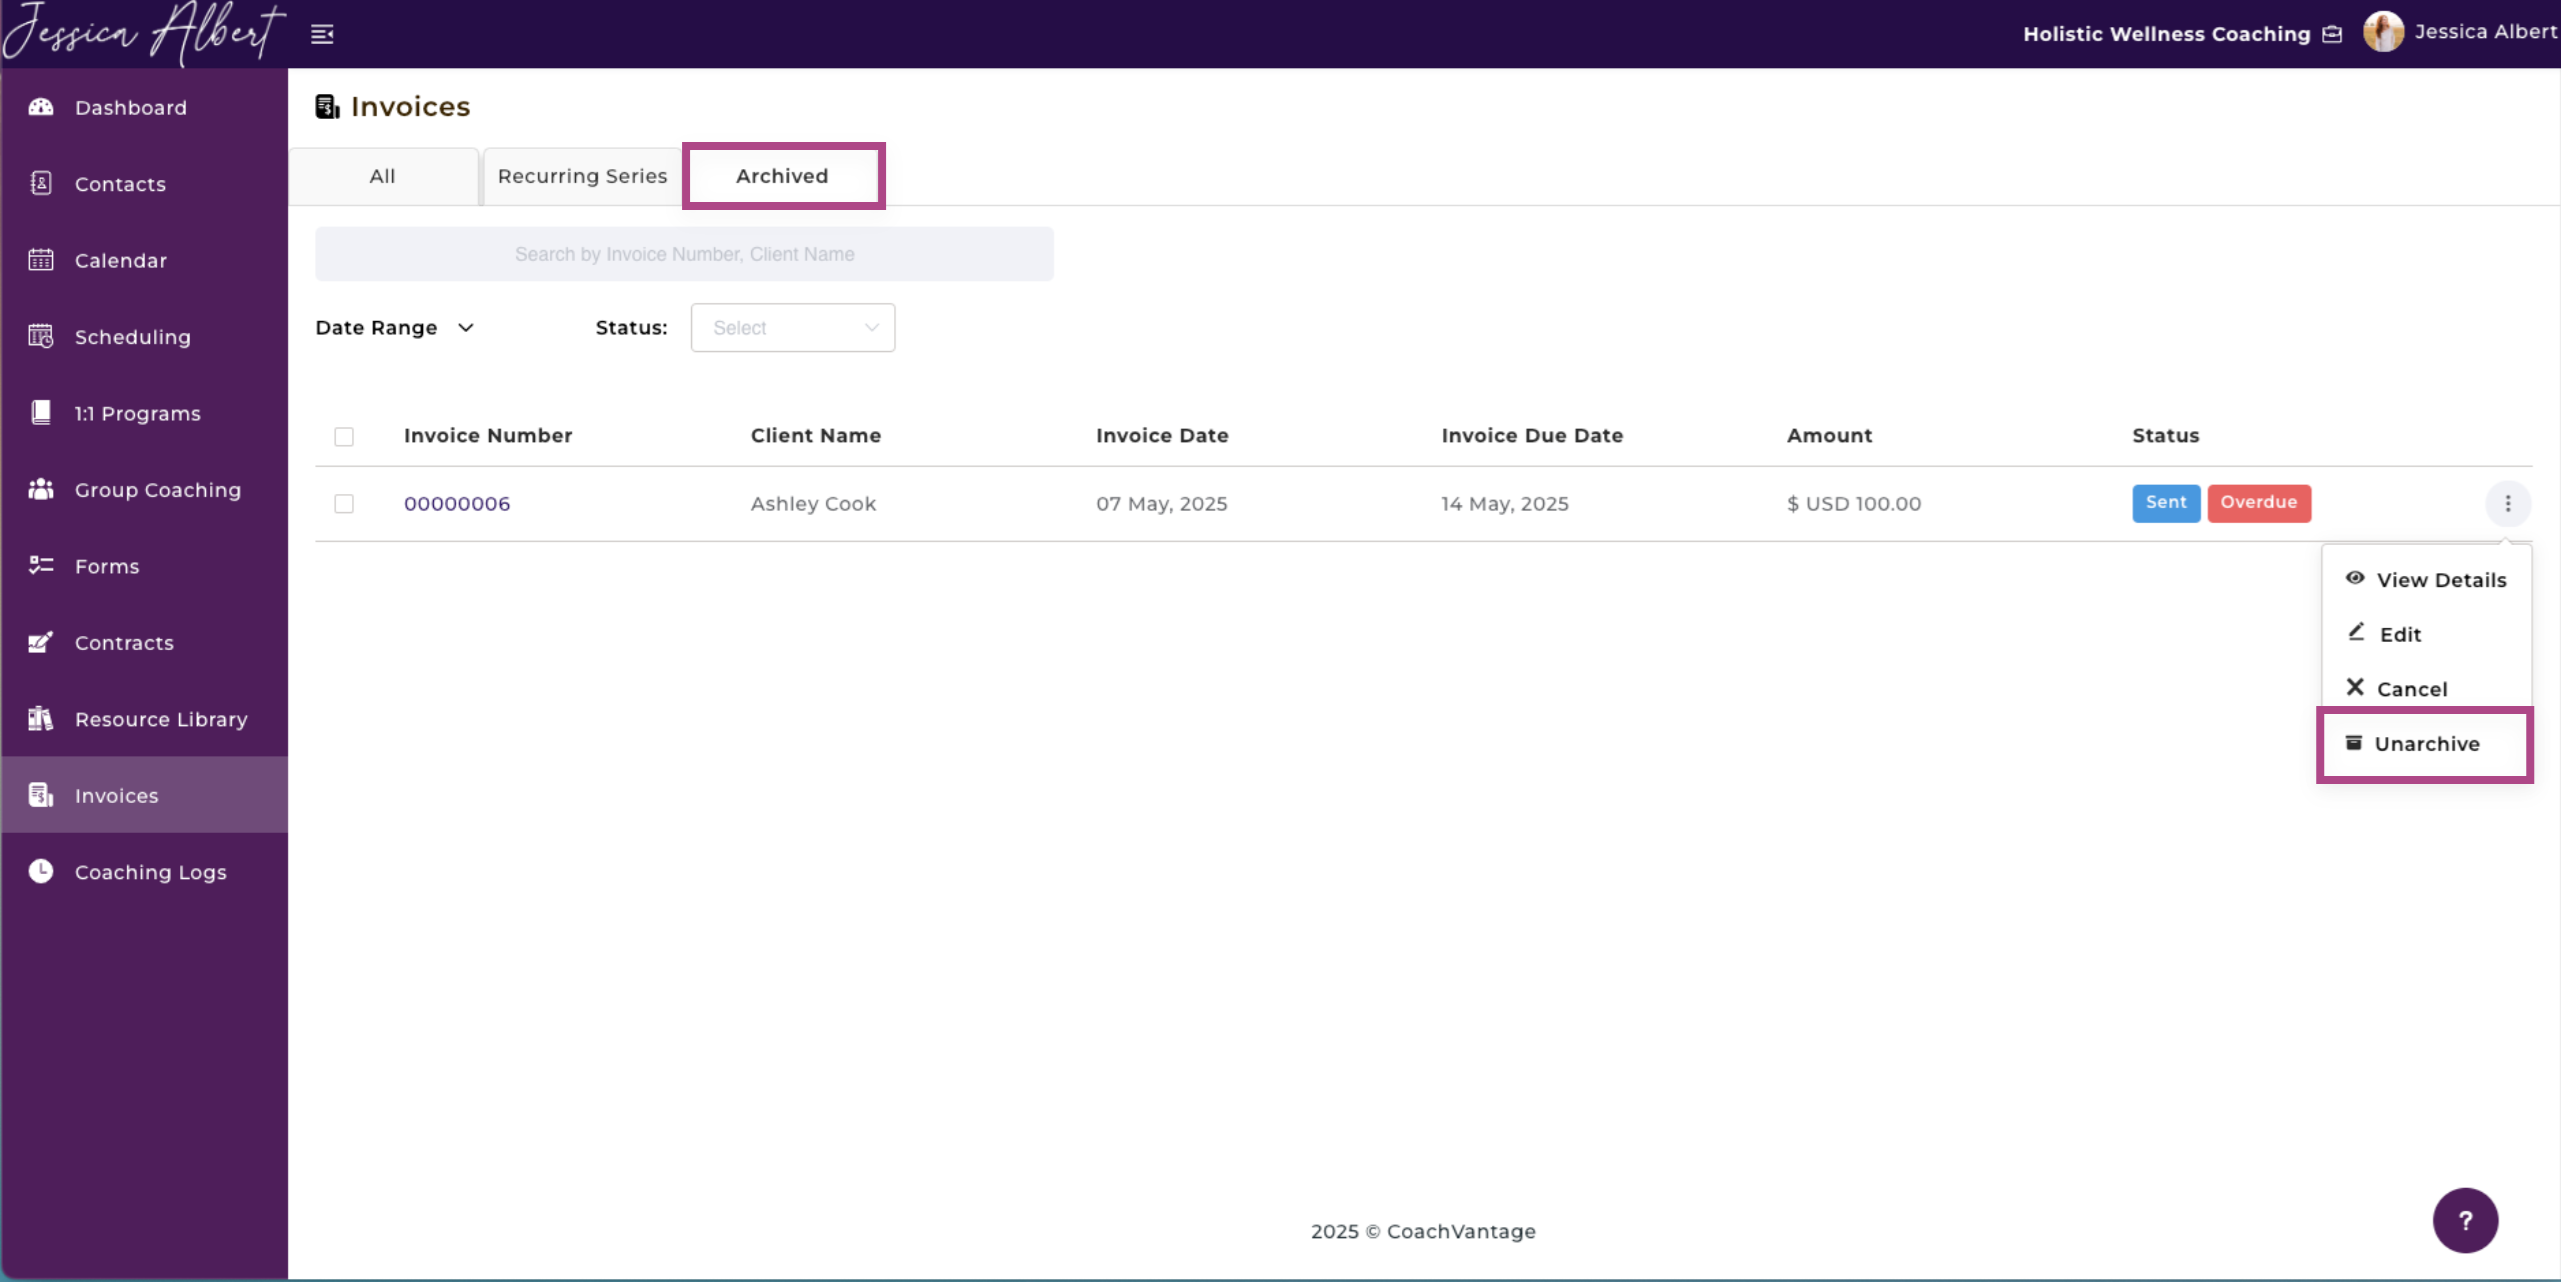Image resolution: width=2561 pixels, height=1282 pixels.
Task: Click the Invoice Number column header
Action: coord(488,435)
